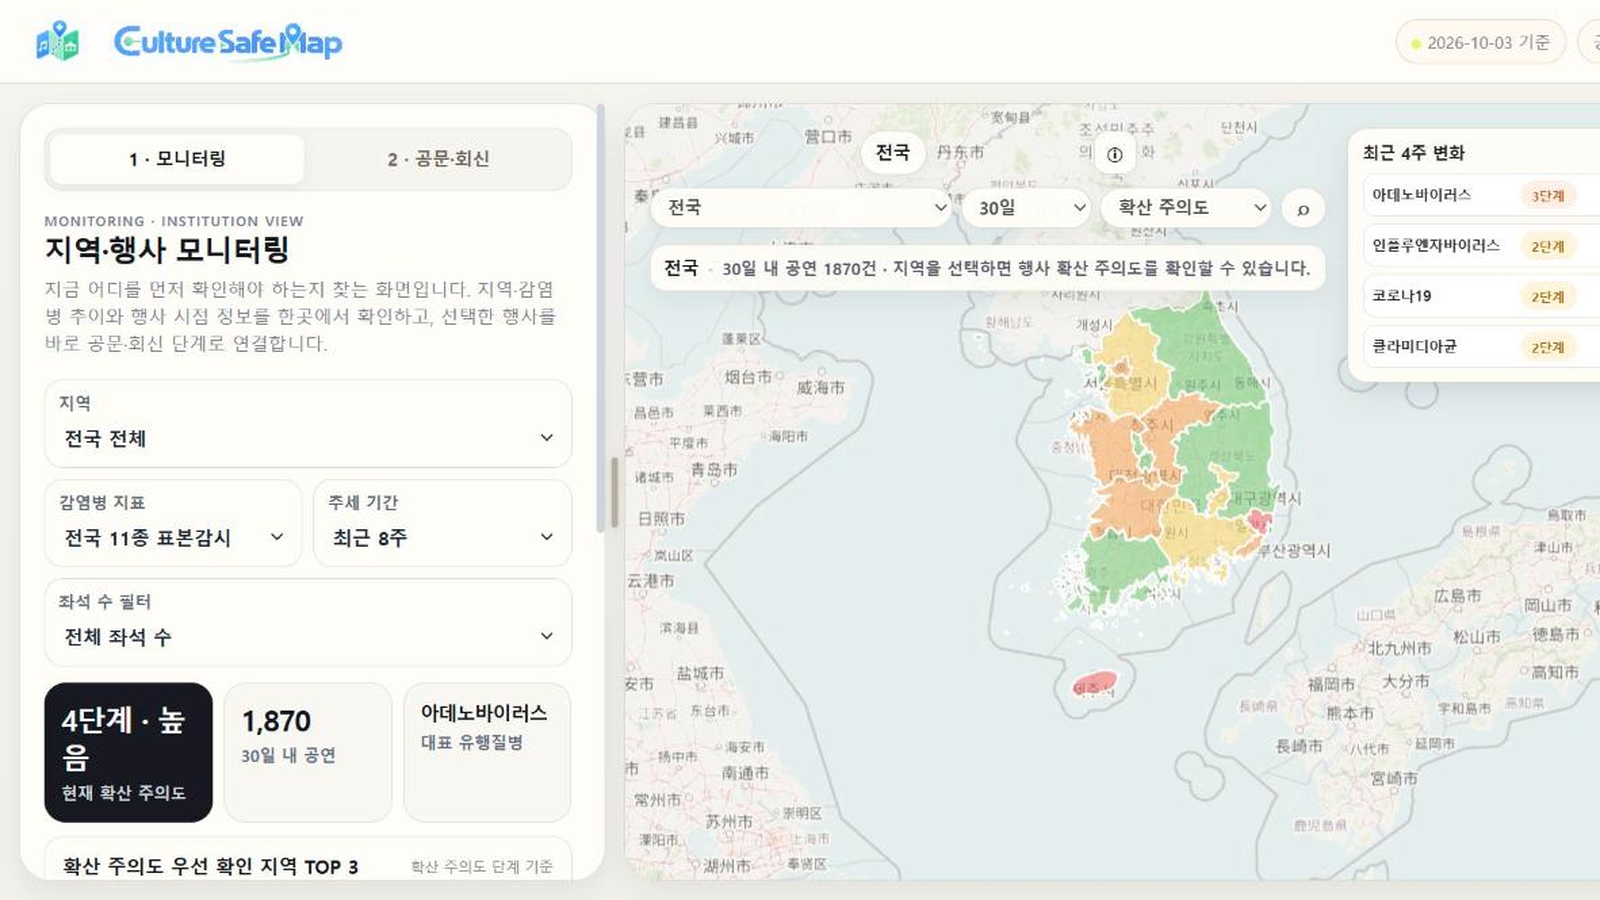
Task: Select the 4단계 · 높음 risk card
Action: tap(128, 752)
